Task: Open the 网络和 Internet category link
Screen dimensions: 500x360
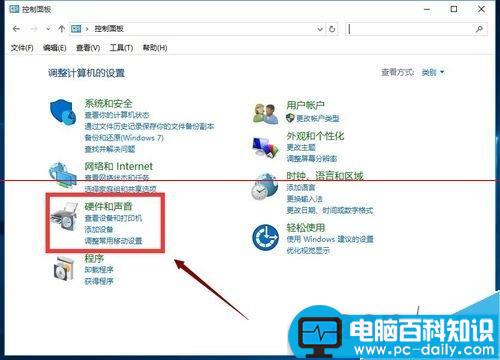Action: coord(118,166)
